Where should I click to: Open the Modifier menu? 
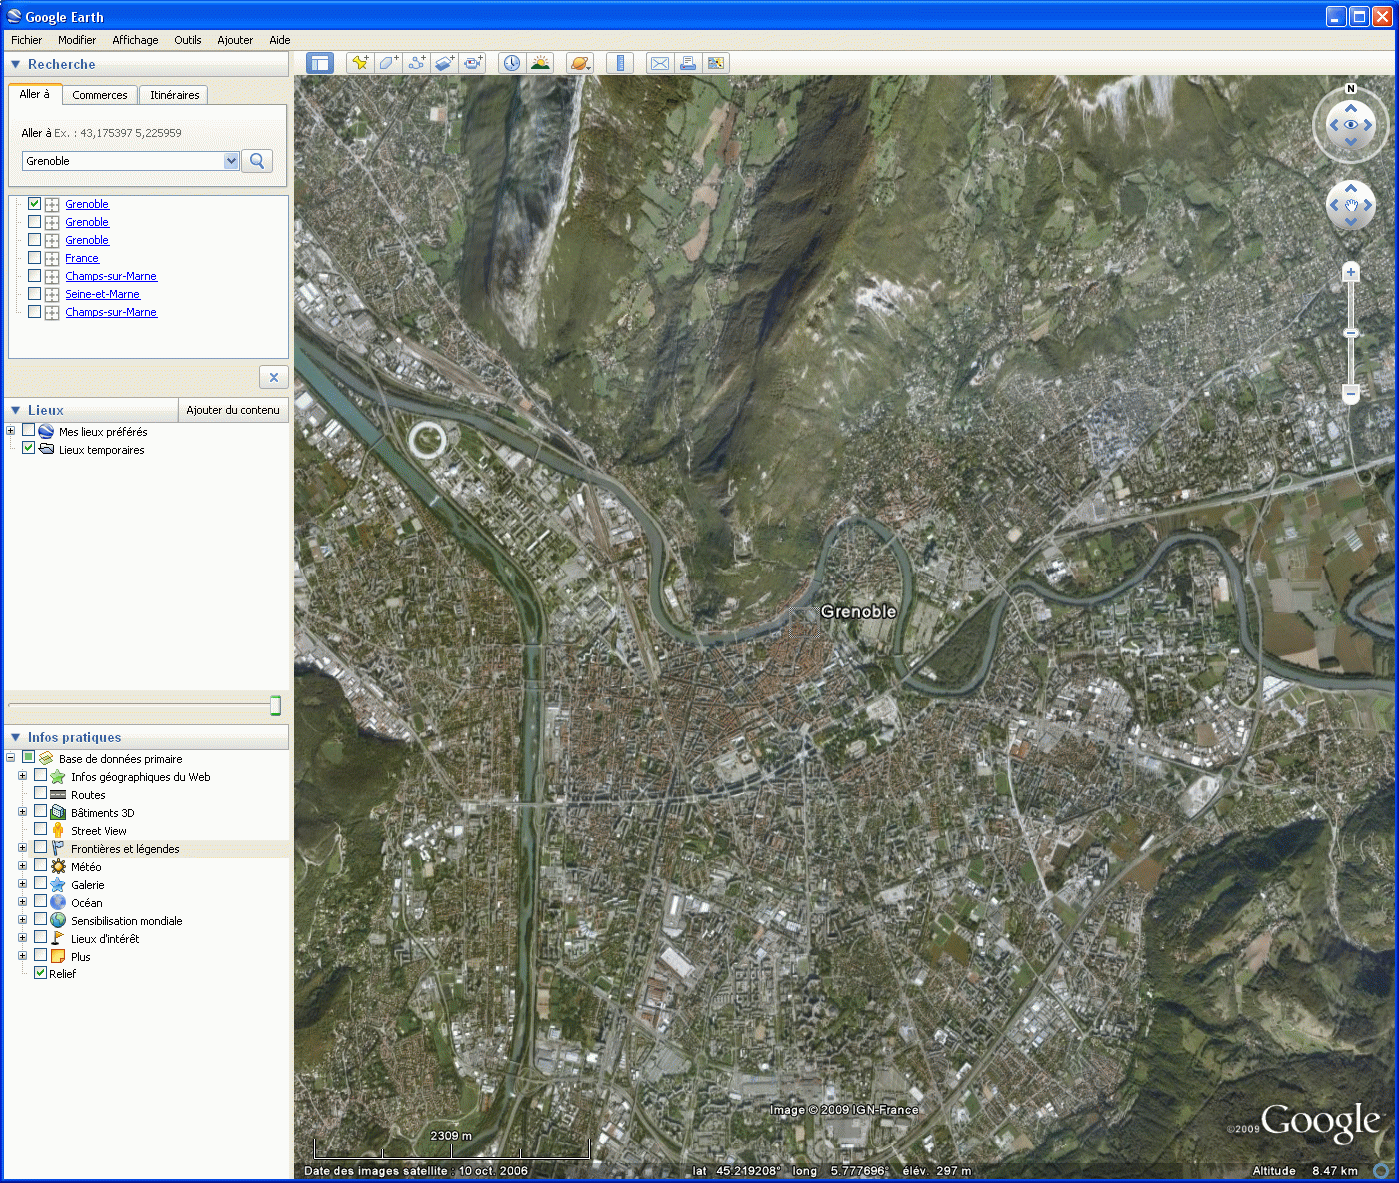77,40
